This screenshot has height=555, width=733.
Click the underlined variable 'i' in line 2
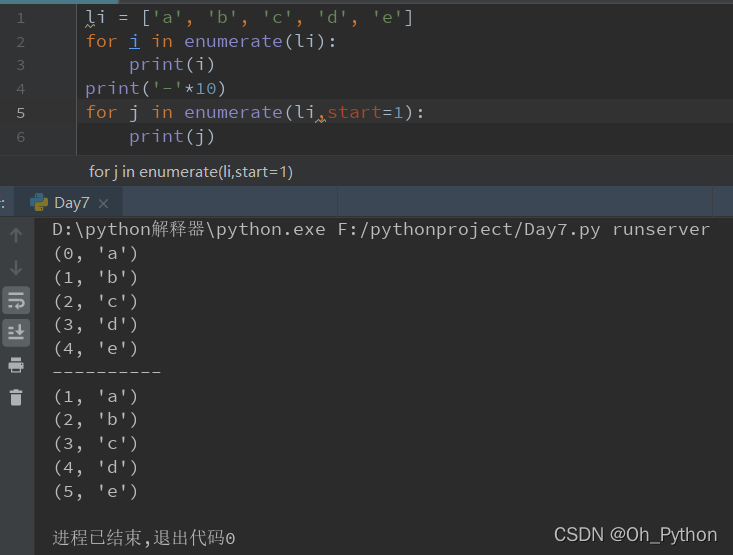tap(134, 42)
